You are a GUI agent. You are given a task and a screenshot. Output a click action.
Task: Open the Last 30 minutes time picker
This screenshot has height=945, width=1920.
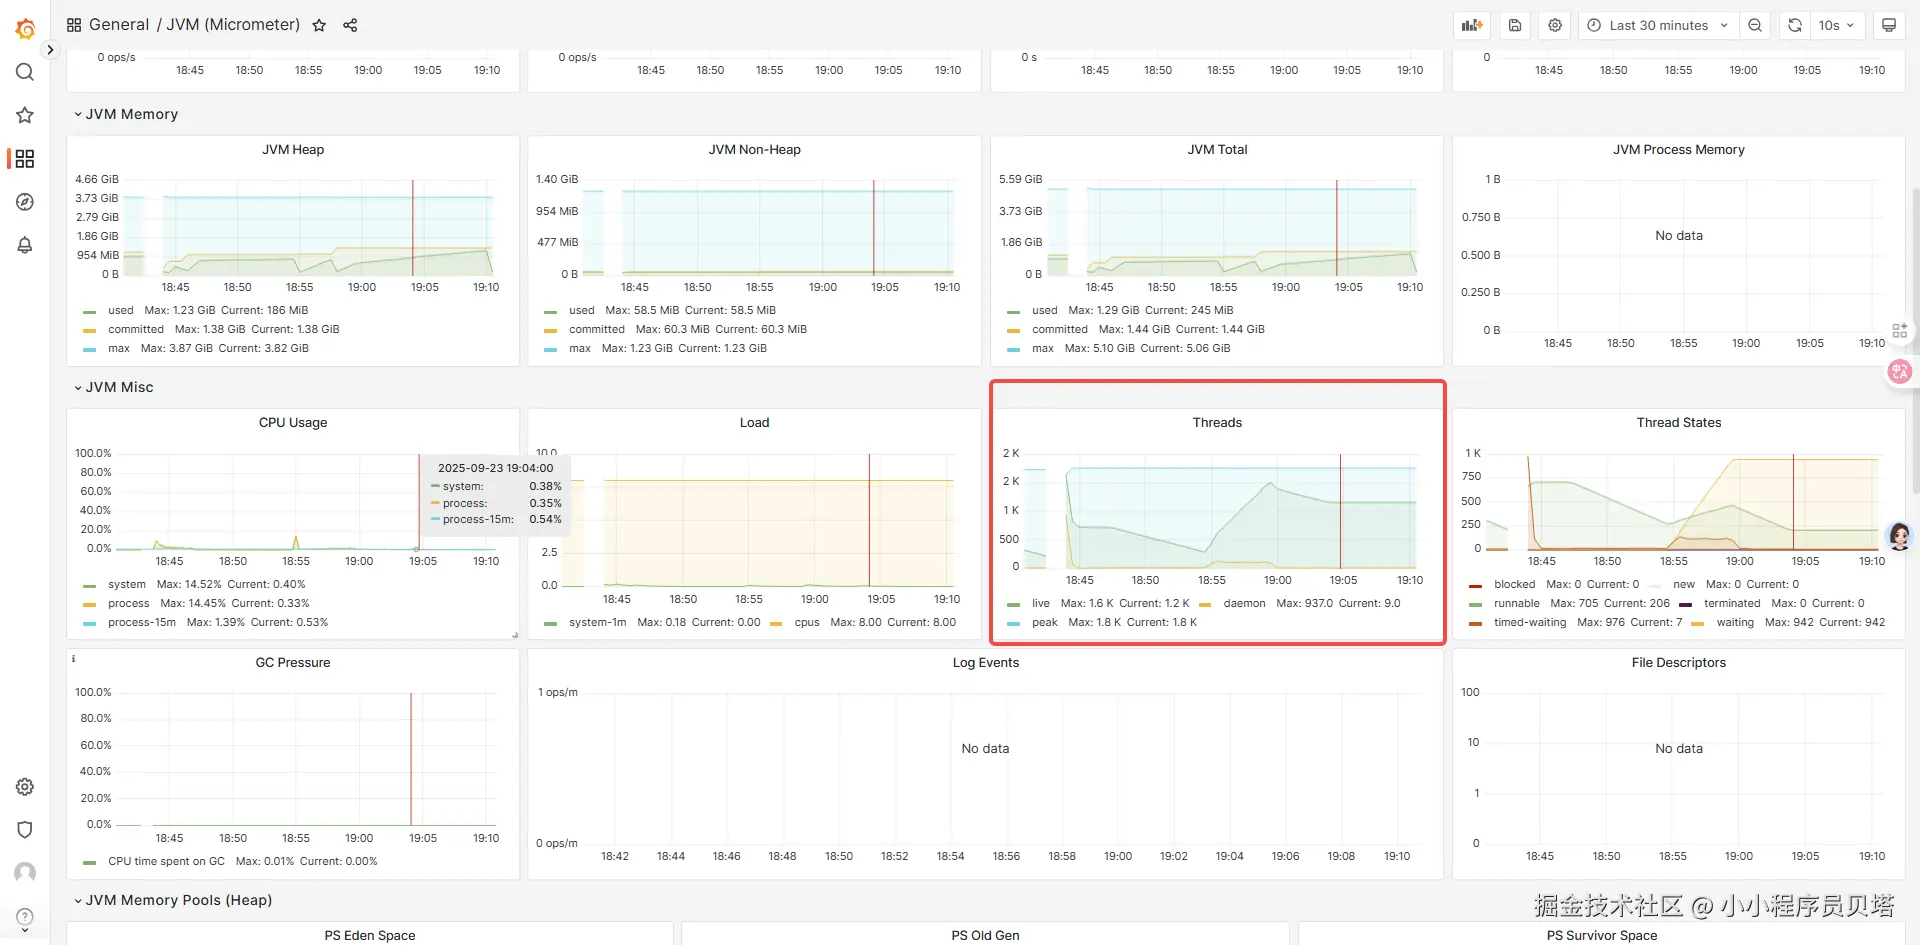[1658, 25]
